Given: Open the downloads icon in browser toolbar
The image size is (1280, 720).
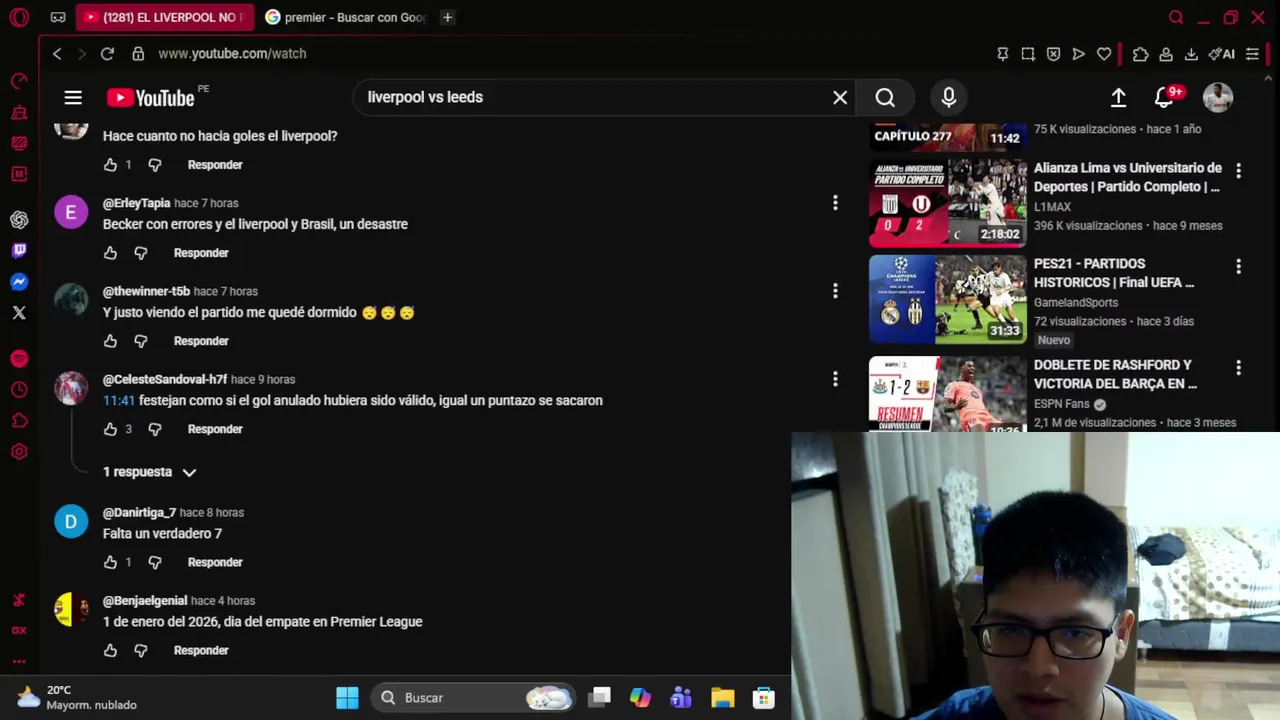Looking at the screenshot, I should pos(1191,54).
